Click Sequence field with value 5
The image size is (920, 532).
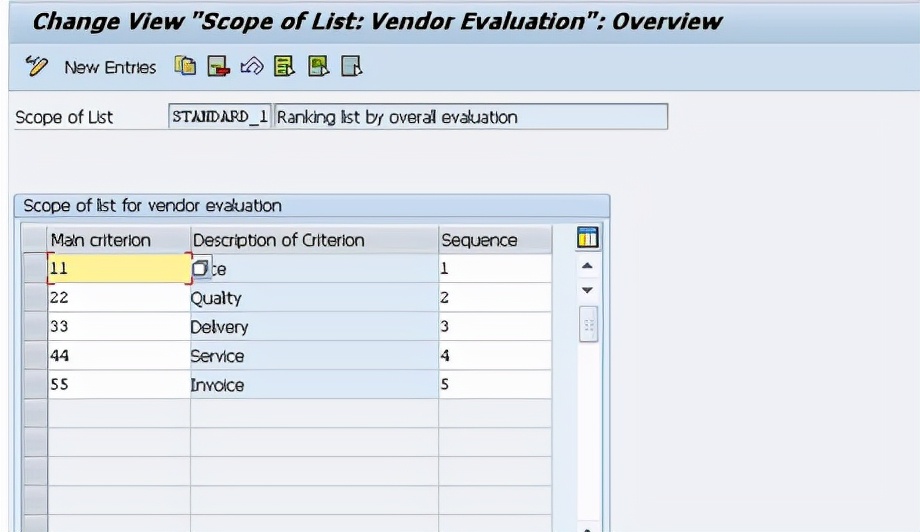pyautogui.click(x=495, y=384)
